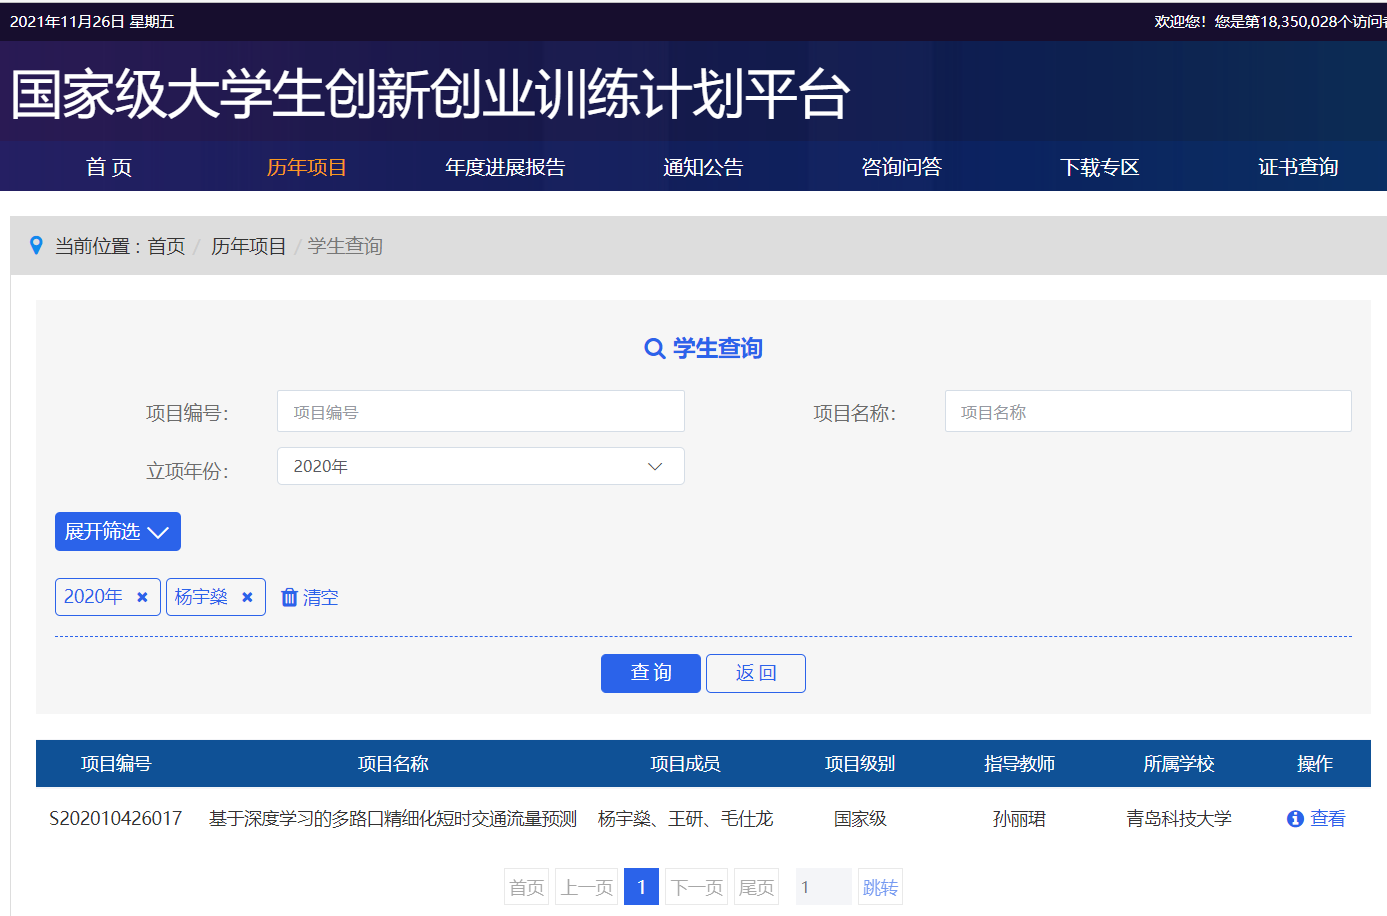Go to 年度进展报告 in navigation
The height and width of the screenshot is (916, 1387).
(x=505, y=167)
